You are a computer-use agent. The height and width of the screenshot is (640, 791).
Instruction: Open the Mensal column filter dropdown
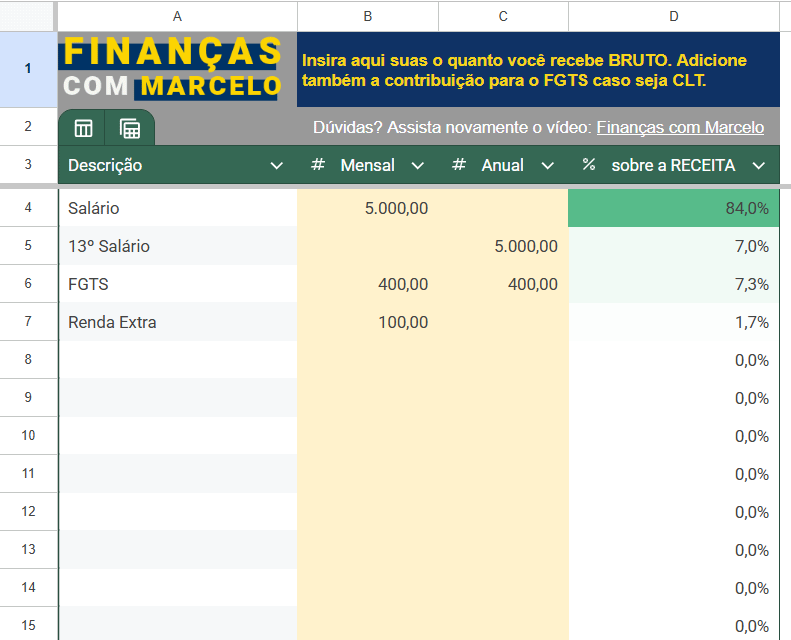(417, 165)
